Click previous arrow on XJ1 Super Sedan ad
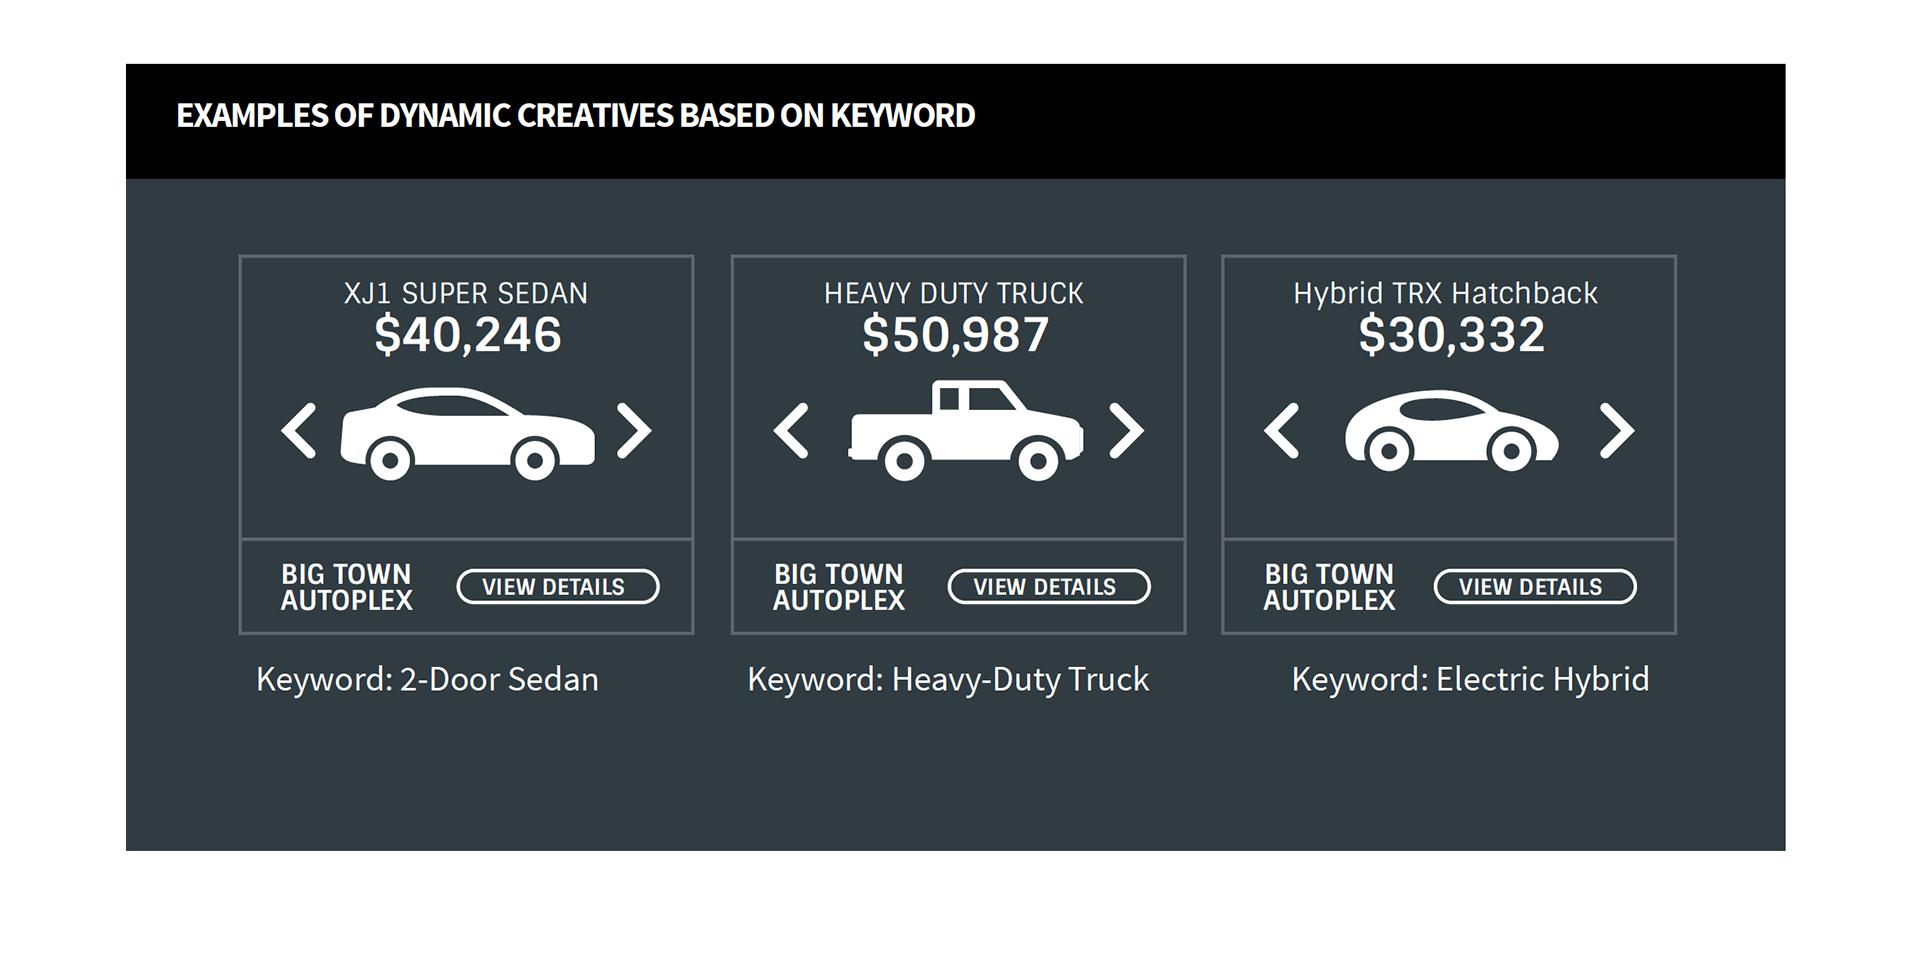This screenshot has height=966, width=1920. tap(299, 431)
